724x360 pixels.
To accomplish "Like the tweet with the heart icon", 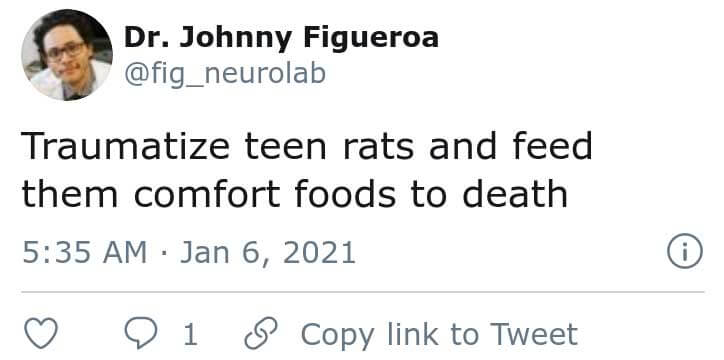I will coord(41,333).
